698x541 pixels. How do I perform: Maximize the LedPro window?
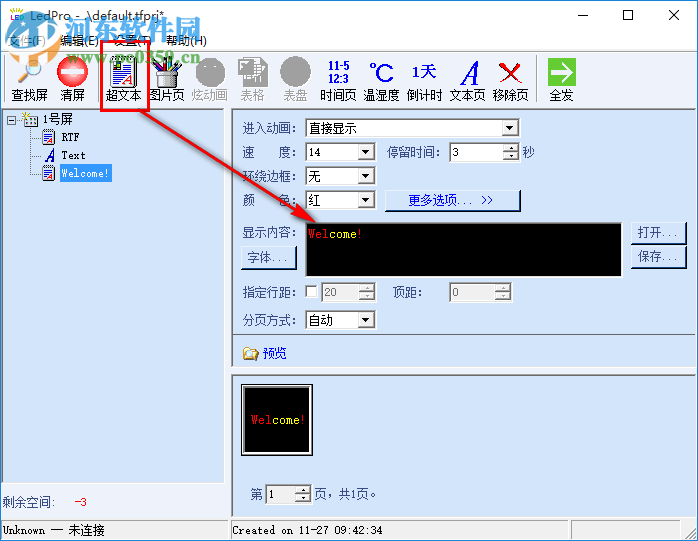[628, 15]
